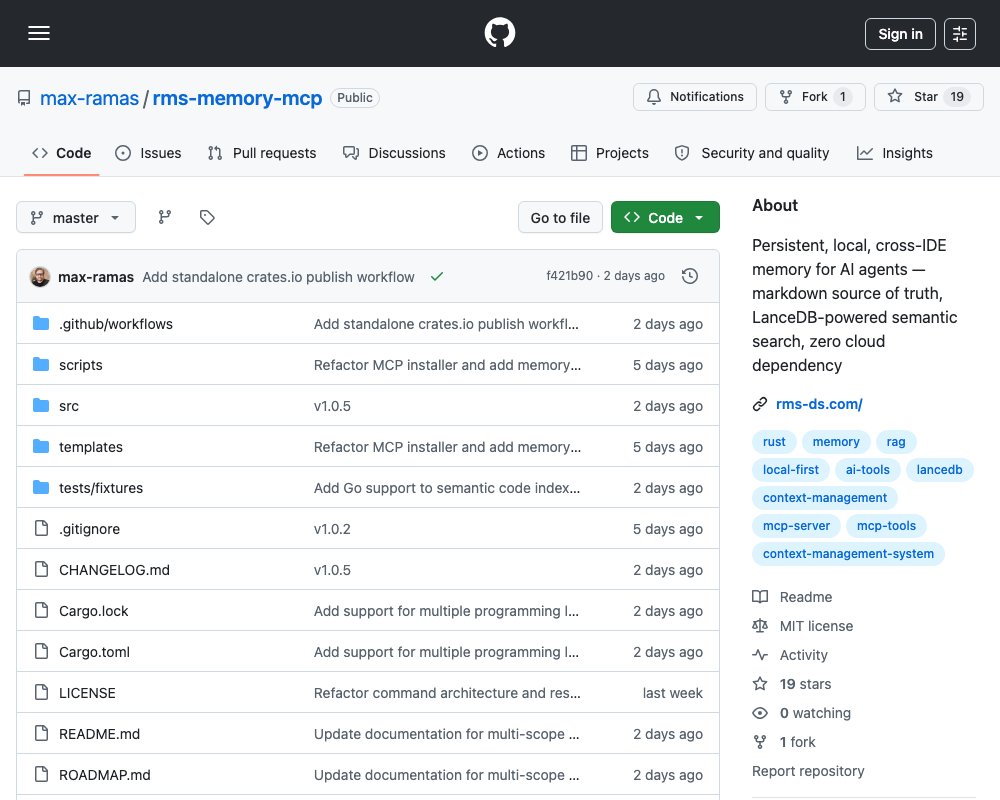The image size is (1000, 800).
Task: Select the rag topic tag
Action: 895,441
